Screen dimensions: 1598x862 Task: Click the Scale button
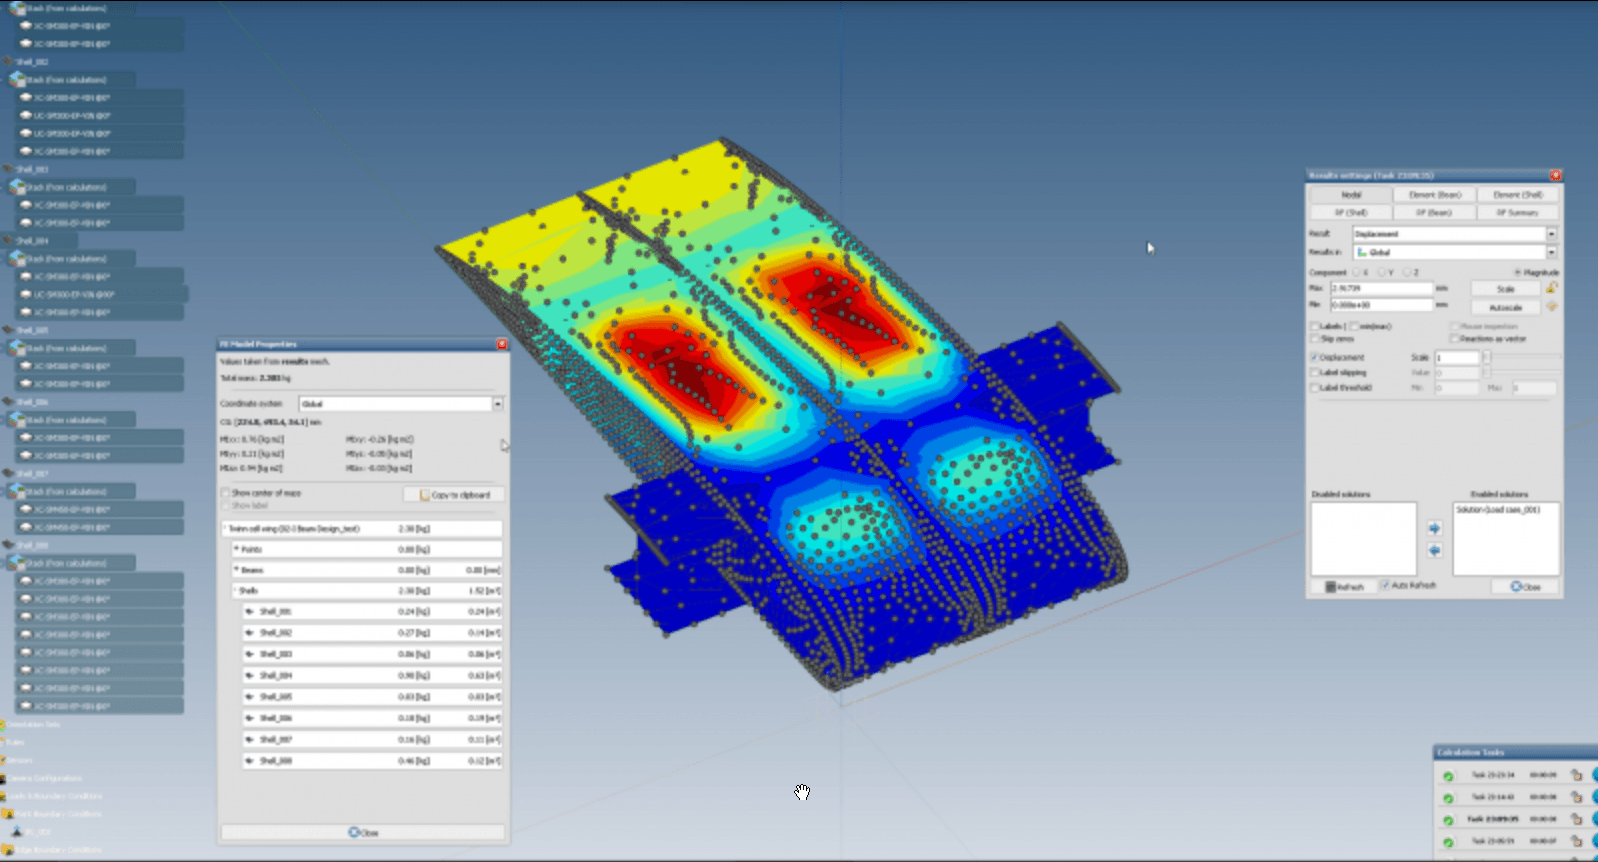[1505, 289]
